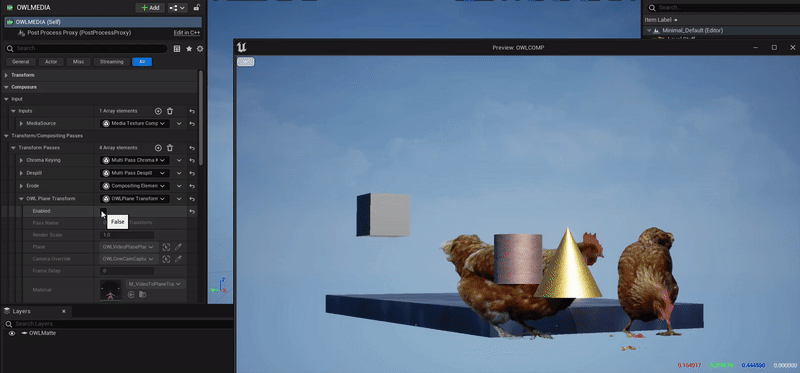Empty the Transform Passes array with trash icon
This screenshot has width=800, height=373.
pos(170,148)
